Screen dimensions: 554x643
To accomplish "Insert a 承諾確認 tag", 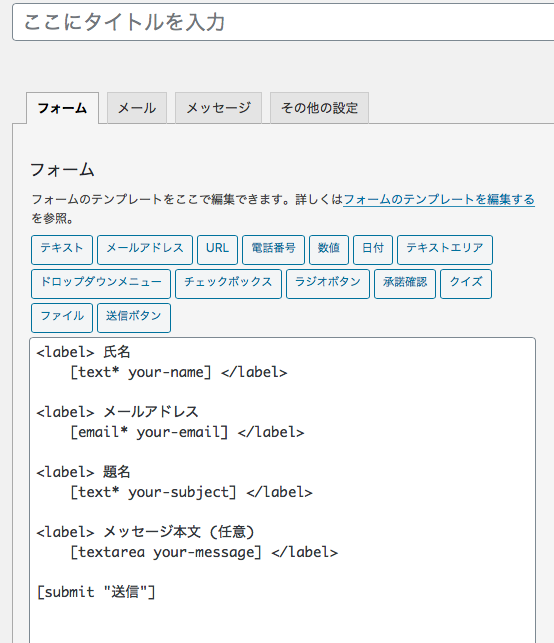I will point(405,284).
